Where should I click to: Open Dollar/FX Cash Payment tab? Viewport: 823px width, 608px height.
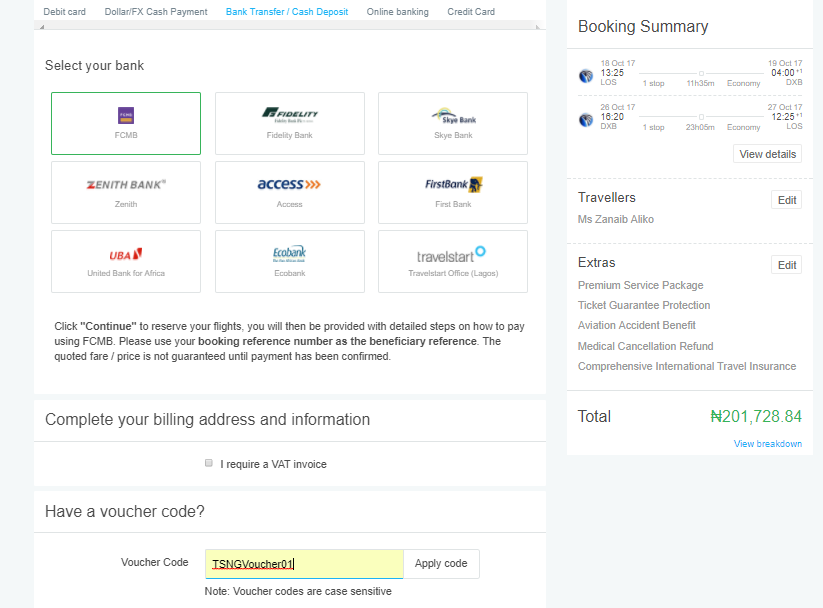(x=156, y=12)
